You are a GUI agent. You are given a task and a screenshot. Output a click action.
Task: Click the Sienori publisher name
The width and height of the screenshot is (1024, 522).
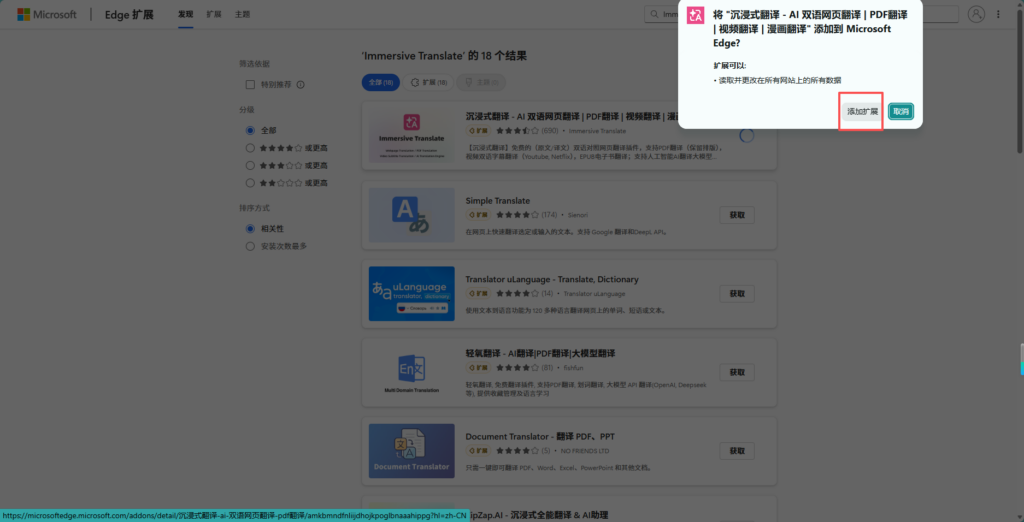click(x=579, y=214)
